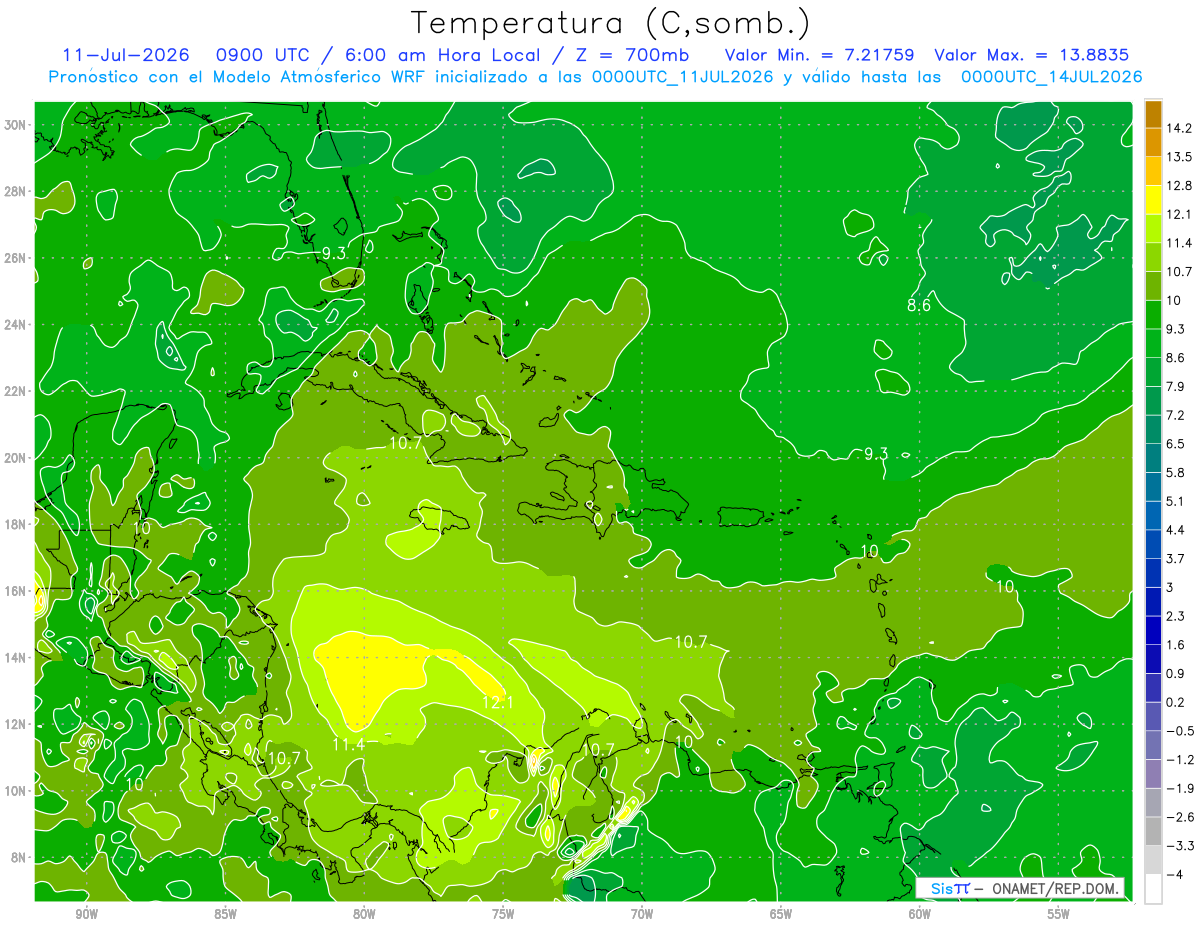Viewport: 1200px width, 927px height.
Task: Click the '6.5' colorbar scale label
Action: click(x=1176, y=444)
